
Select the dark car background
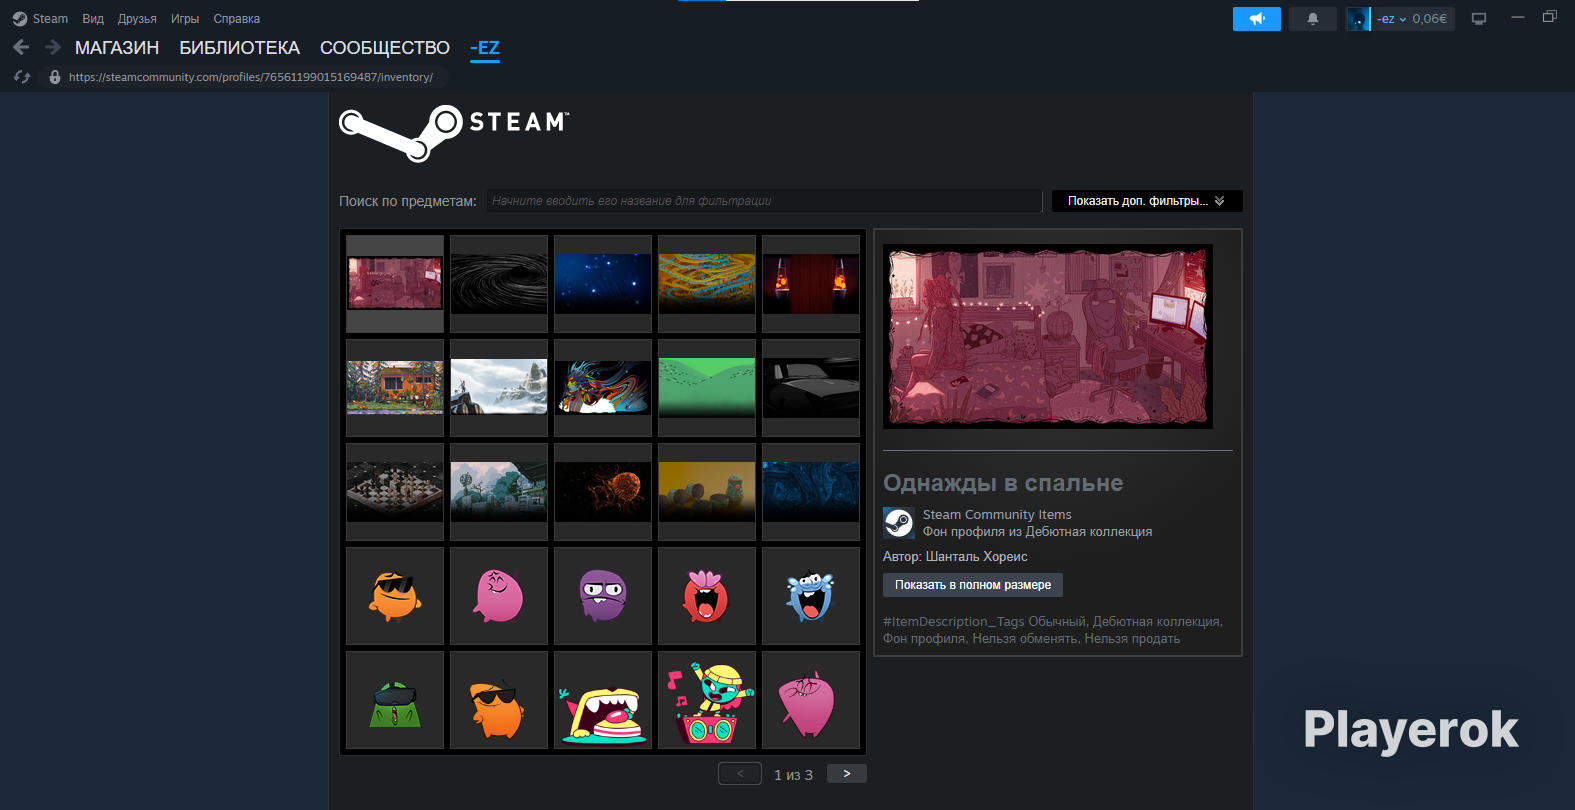pyautogui.click(x=811, y=388)
